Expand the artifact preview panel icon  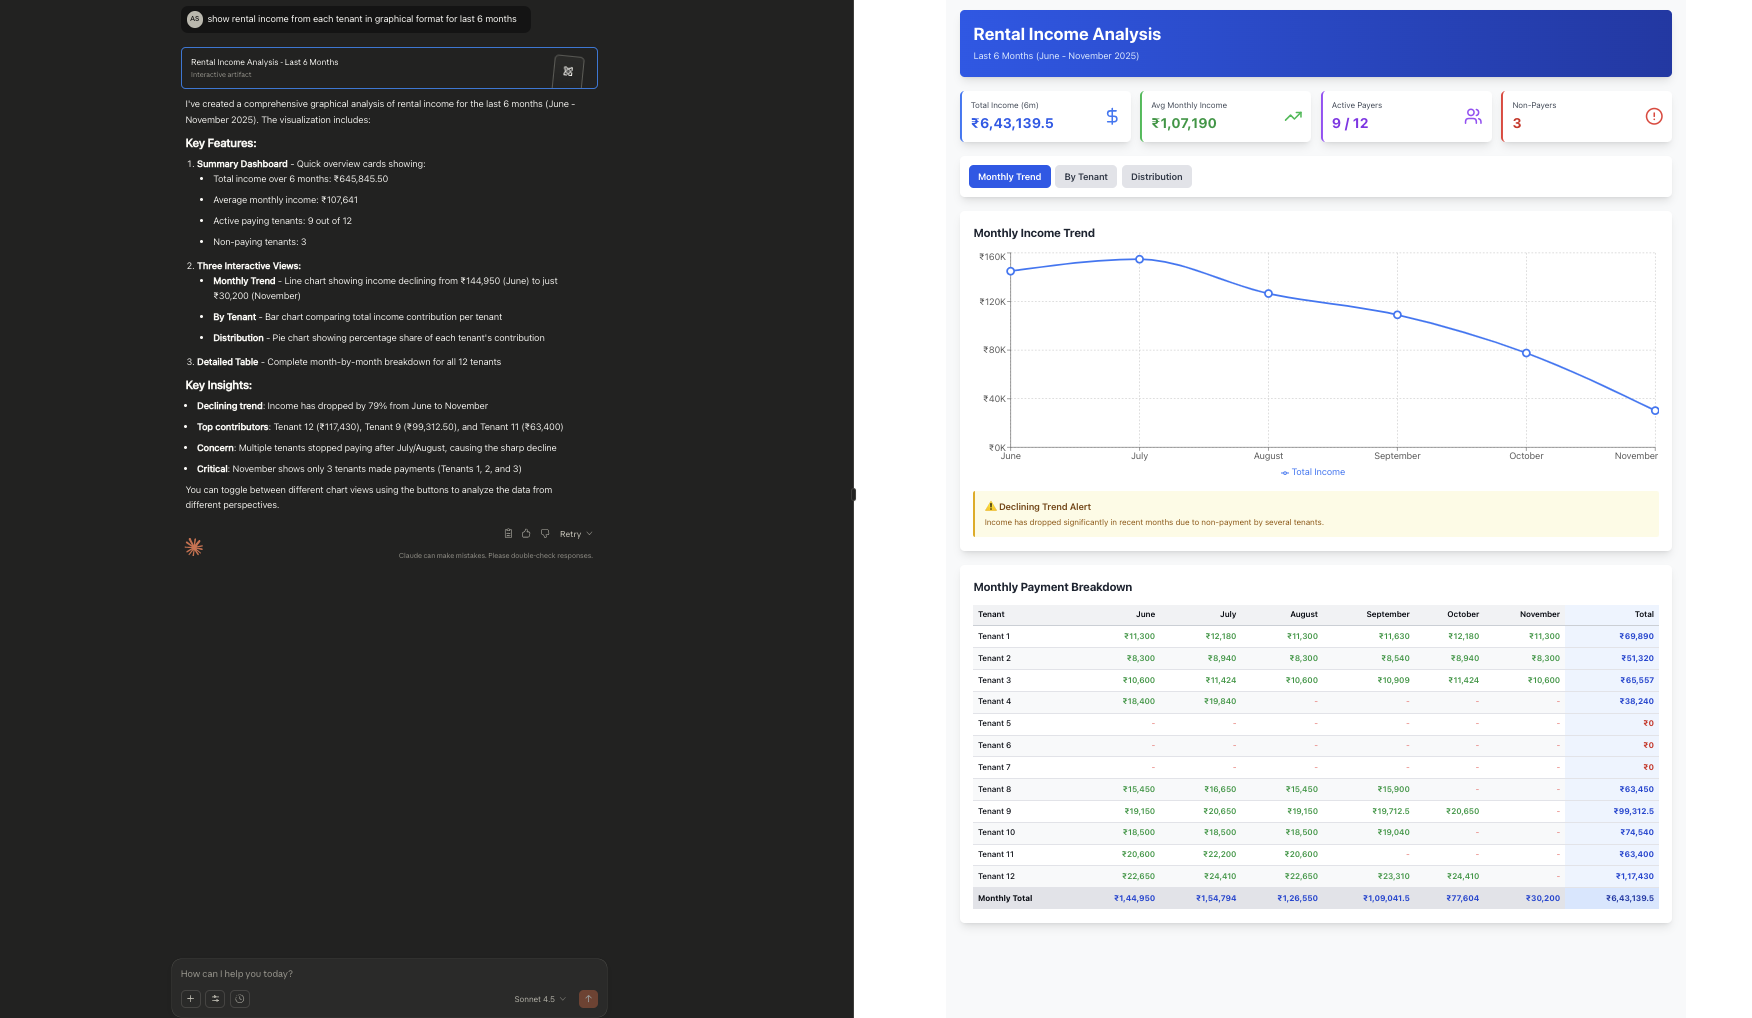click(x=568, y=71)
